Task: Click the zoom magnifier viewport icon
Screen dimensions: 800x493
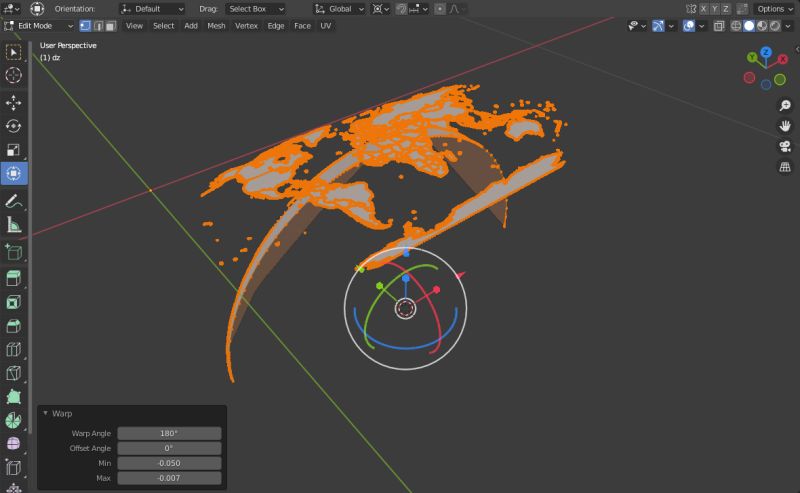Action: pos(785,105)
